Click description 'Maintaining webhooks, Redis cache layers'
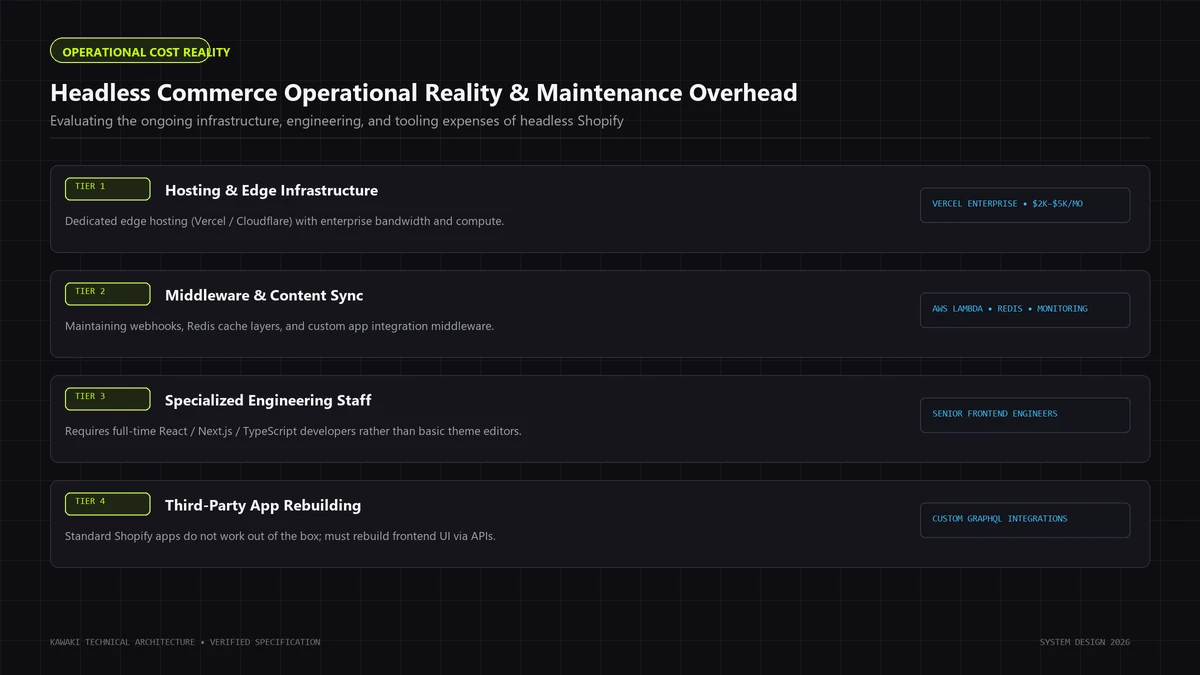 click(279, 326)
